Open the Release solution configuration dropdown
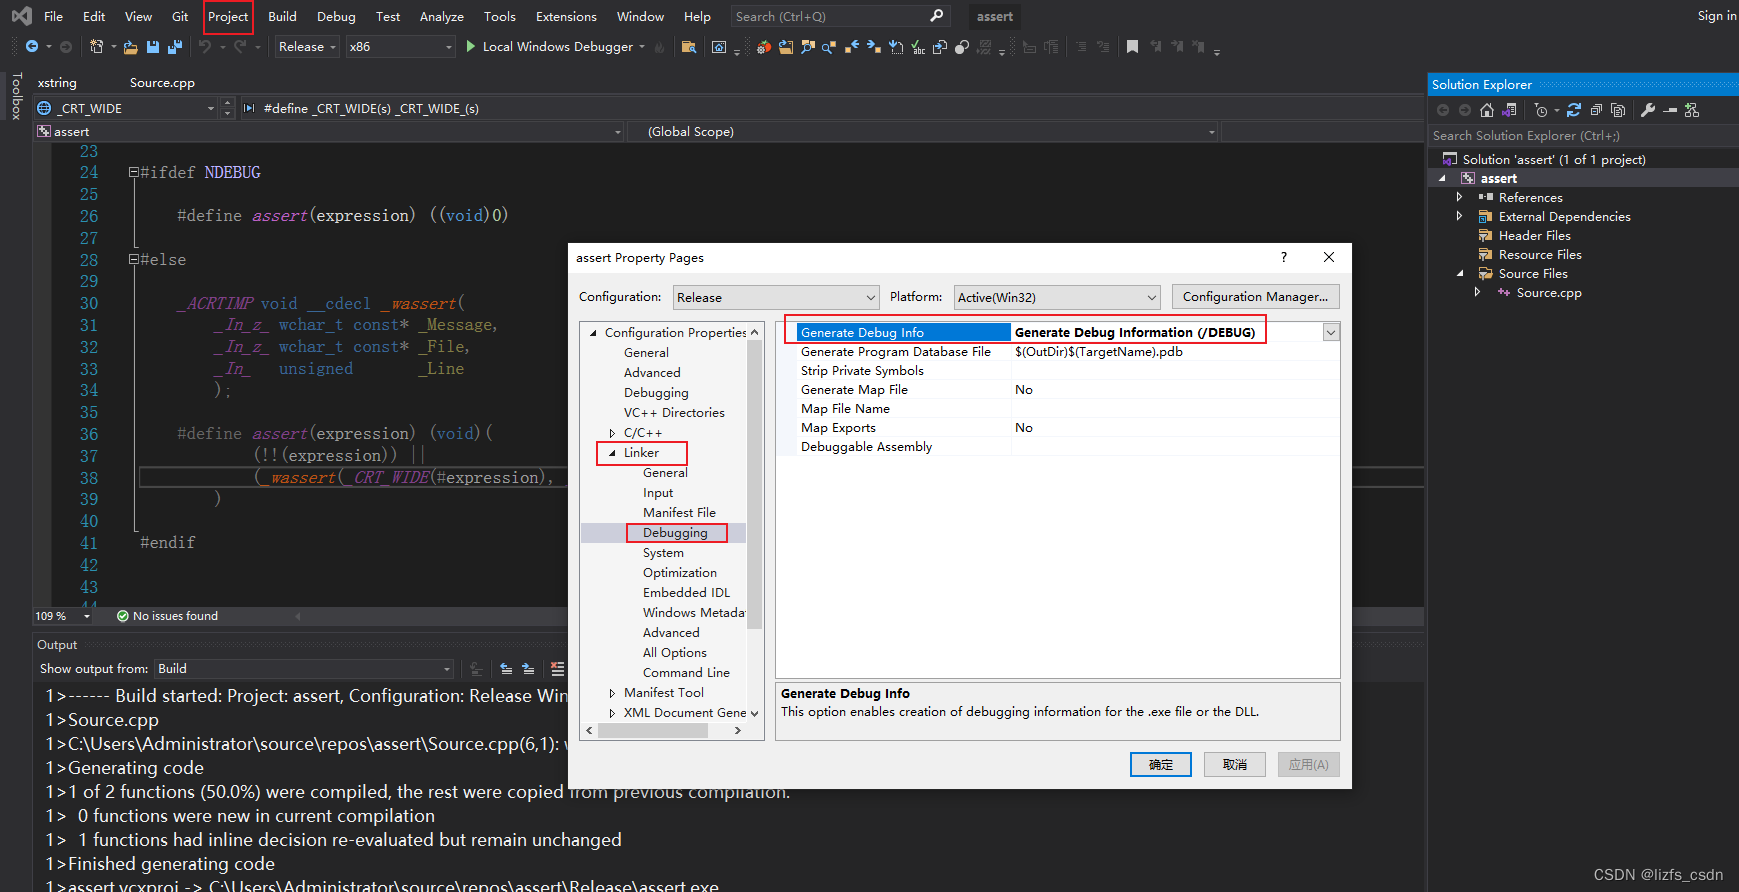 point(307,46)
